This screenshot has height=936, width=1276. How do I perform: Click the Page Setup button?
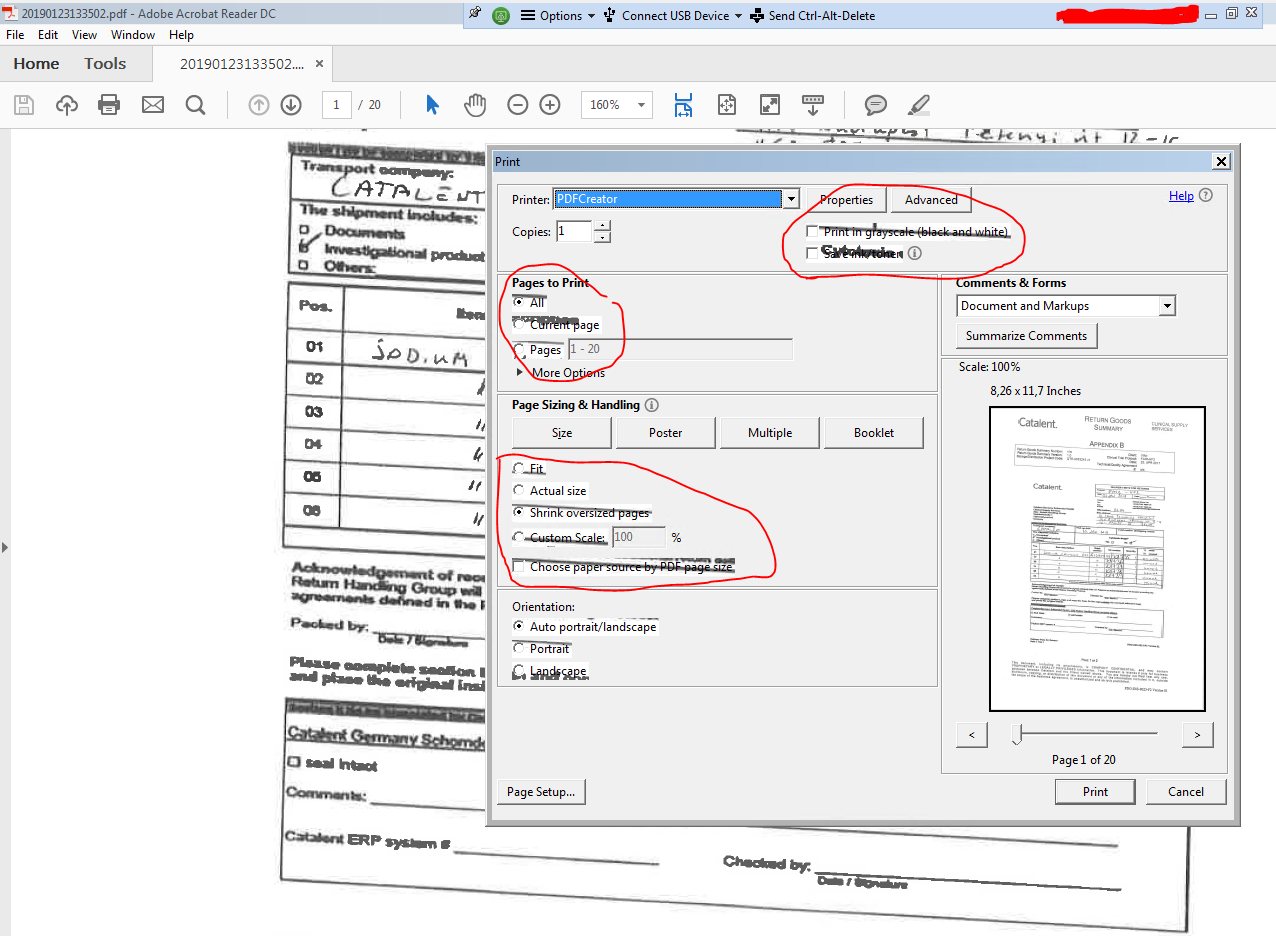tap(541, 792)
